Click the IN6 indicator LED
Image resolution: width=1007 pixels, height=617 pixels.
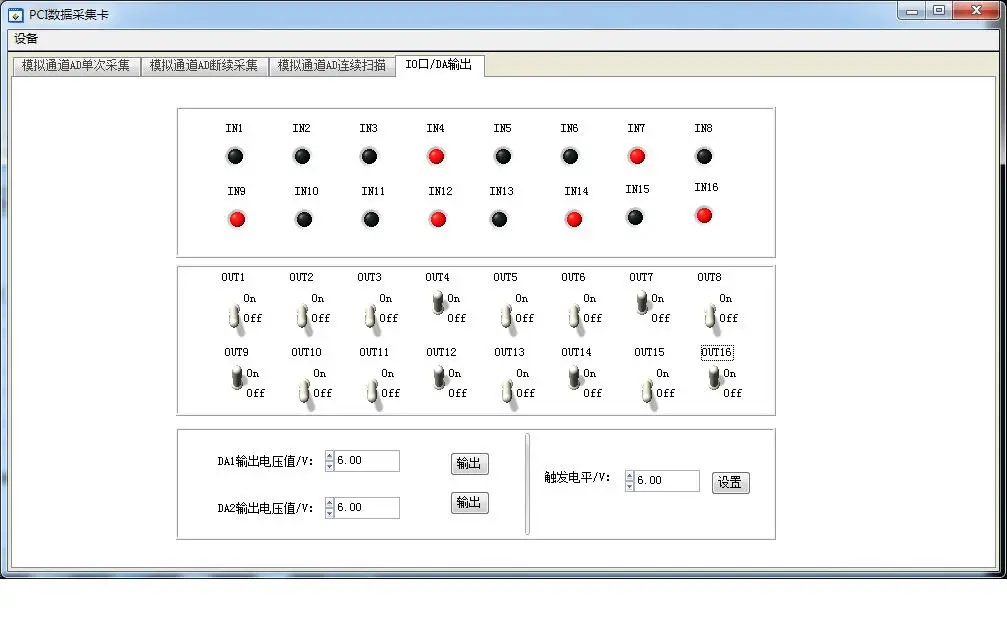pyautogui.click(x=570, y=156)
